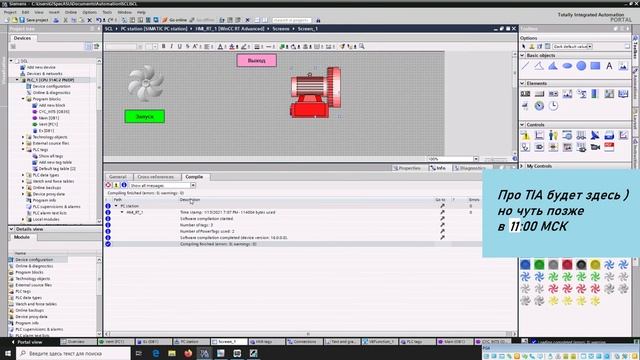
Task: Select the Gauge element in Elements
Action: coord(539,106)
